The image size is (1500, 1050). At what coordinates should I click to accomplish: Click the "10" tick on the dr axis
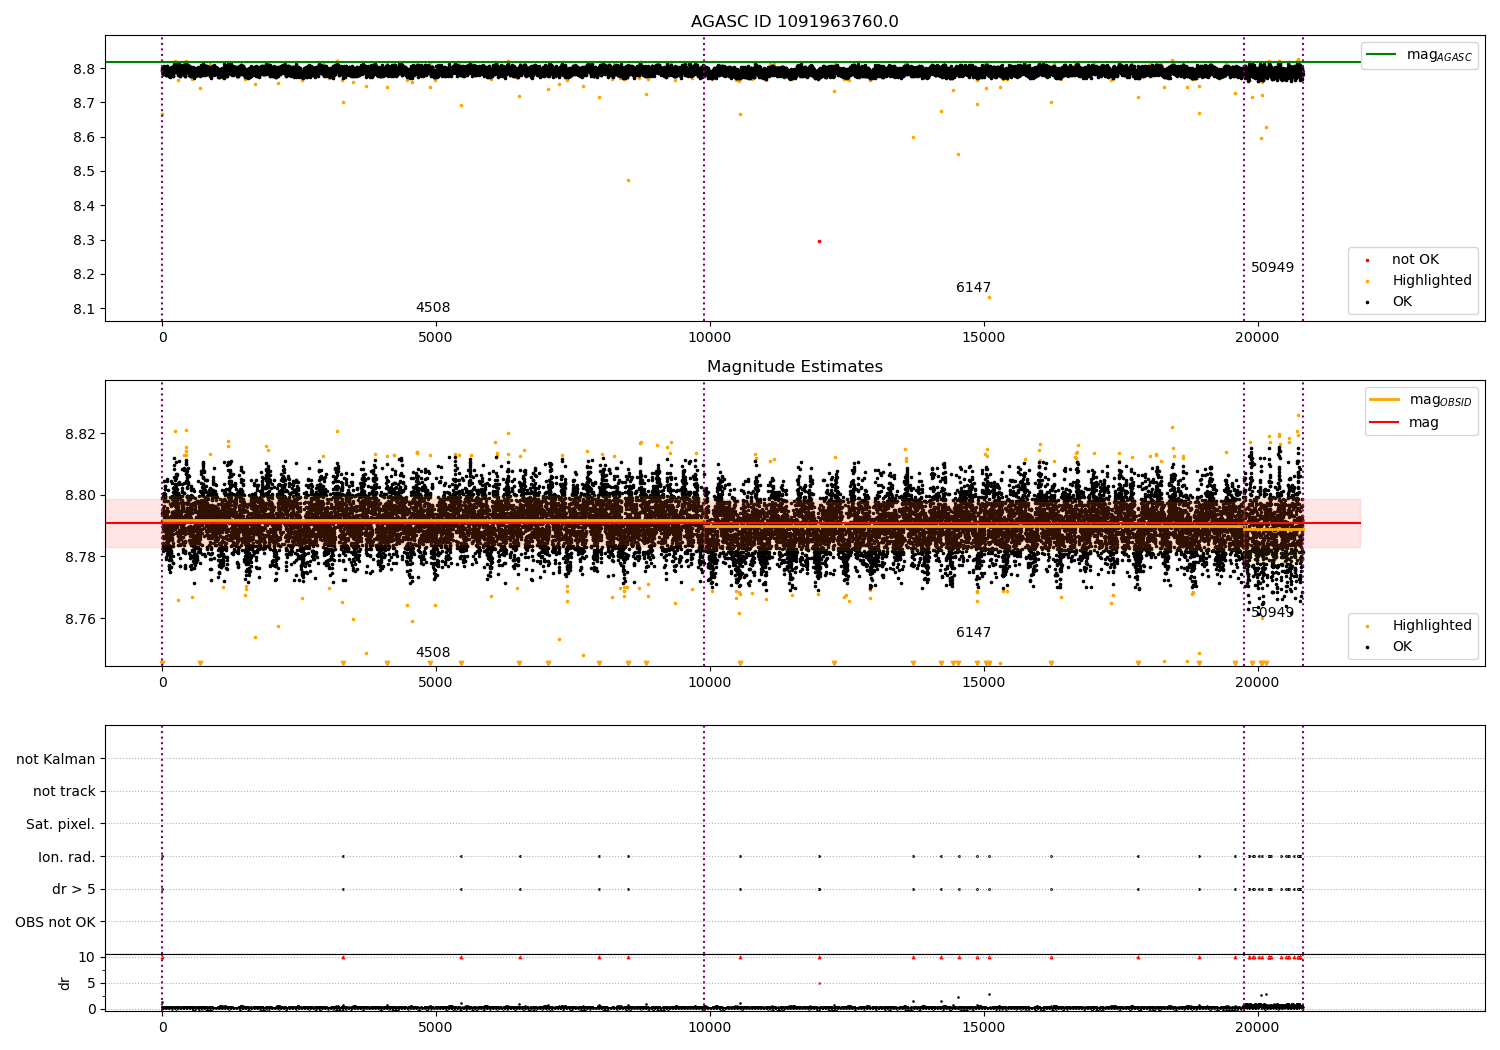pos(87,957)
